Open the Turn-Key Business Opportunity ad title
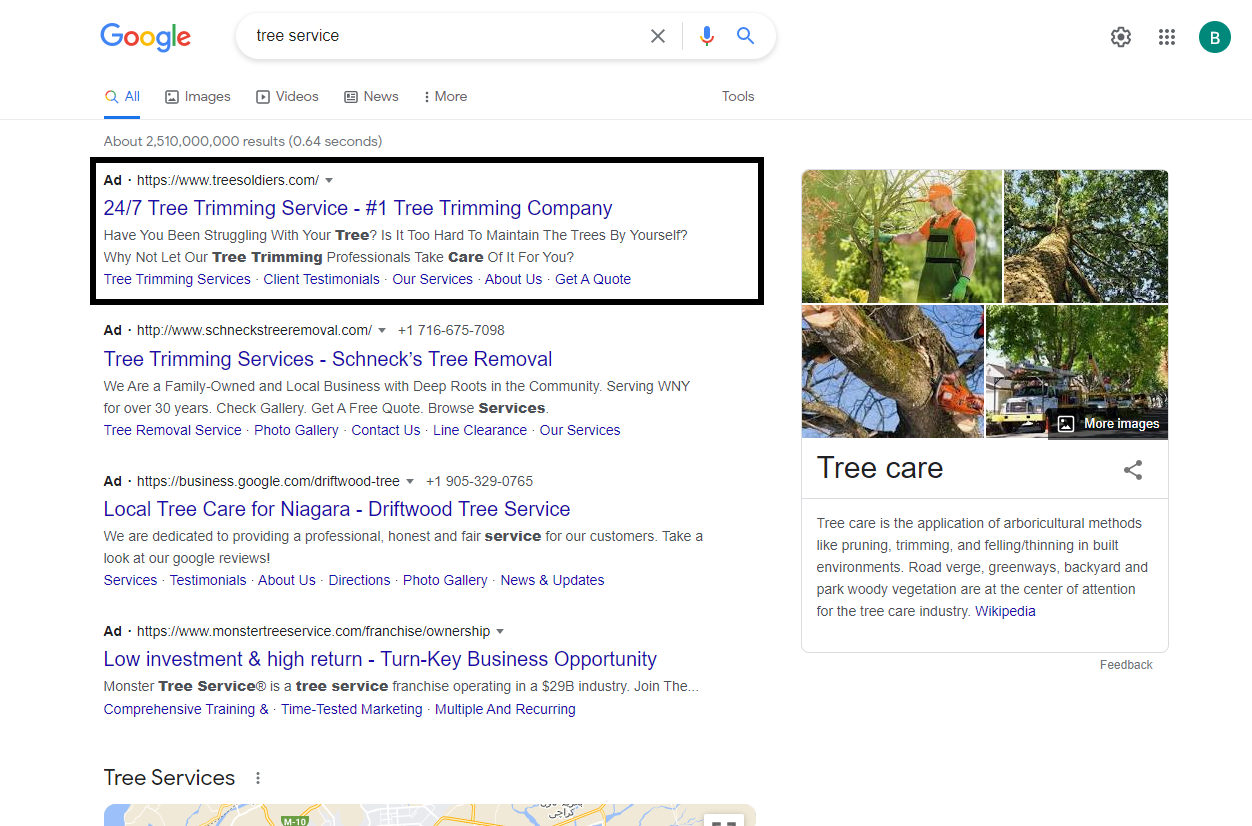This screenshot has height=826, width=1252. [380, 659]
